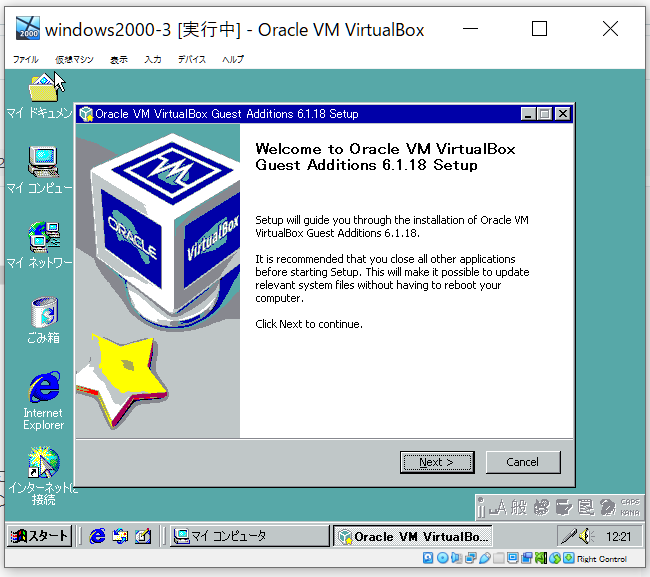Click the IME pen icon in system tray
650x577 pixels.
click(x=568, y=536)
